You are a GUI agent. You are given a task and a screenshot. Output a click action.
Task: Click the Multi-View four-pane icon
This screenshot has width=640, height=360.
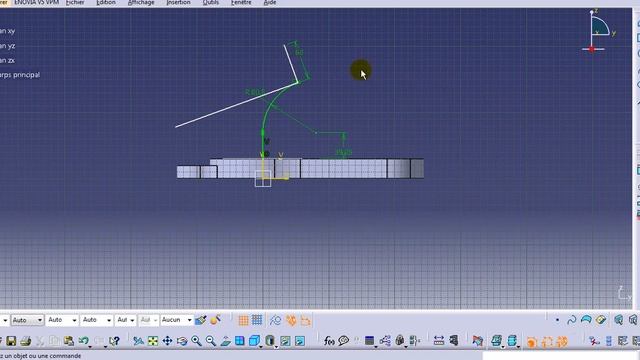tap(240, 341)
